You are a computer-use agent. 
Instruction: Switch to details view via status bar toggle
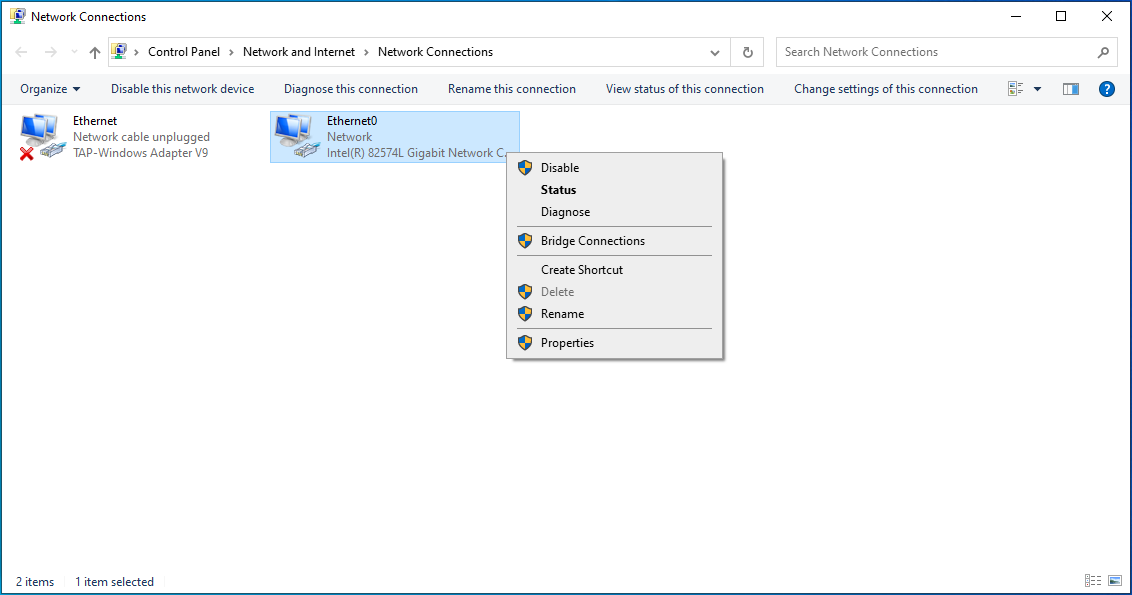(x=1092, y=580)
